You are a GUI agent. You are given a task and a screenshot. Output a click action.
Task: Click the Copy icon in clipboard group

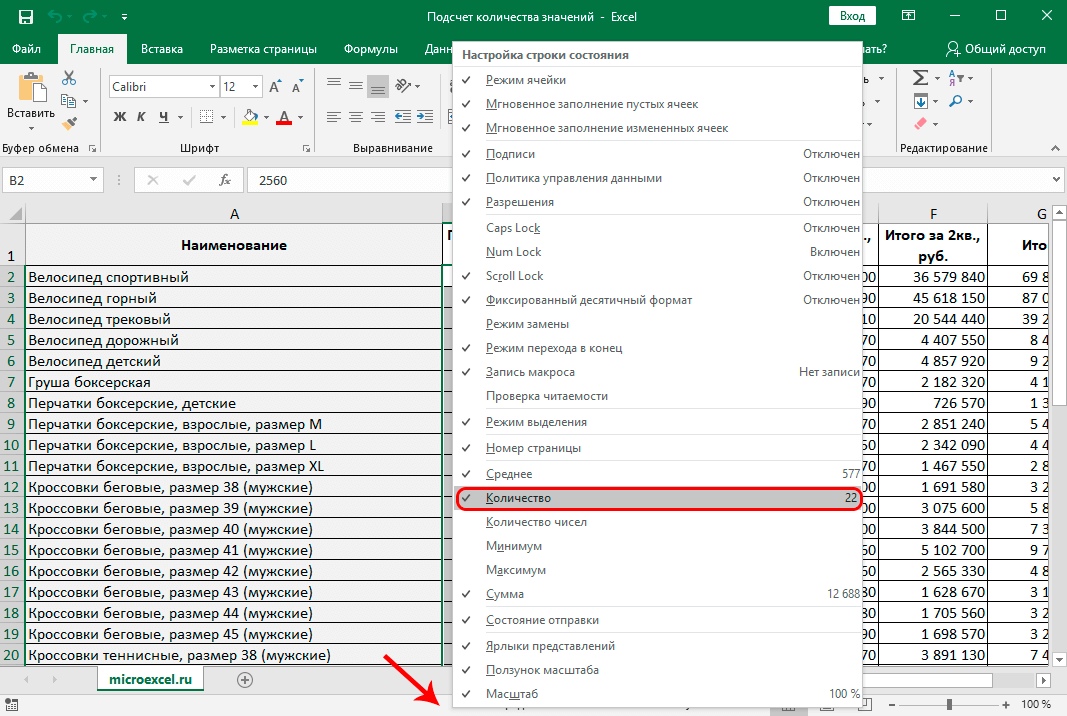(x=69, y=101)
